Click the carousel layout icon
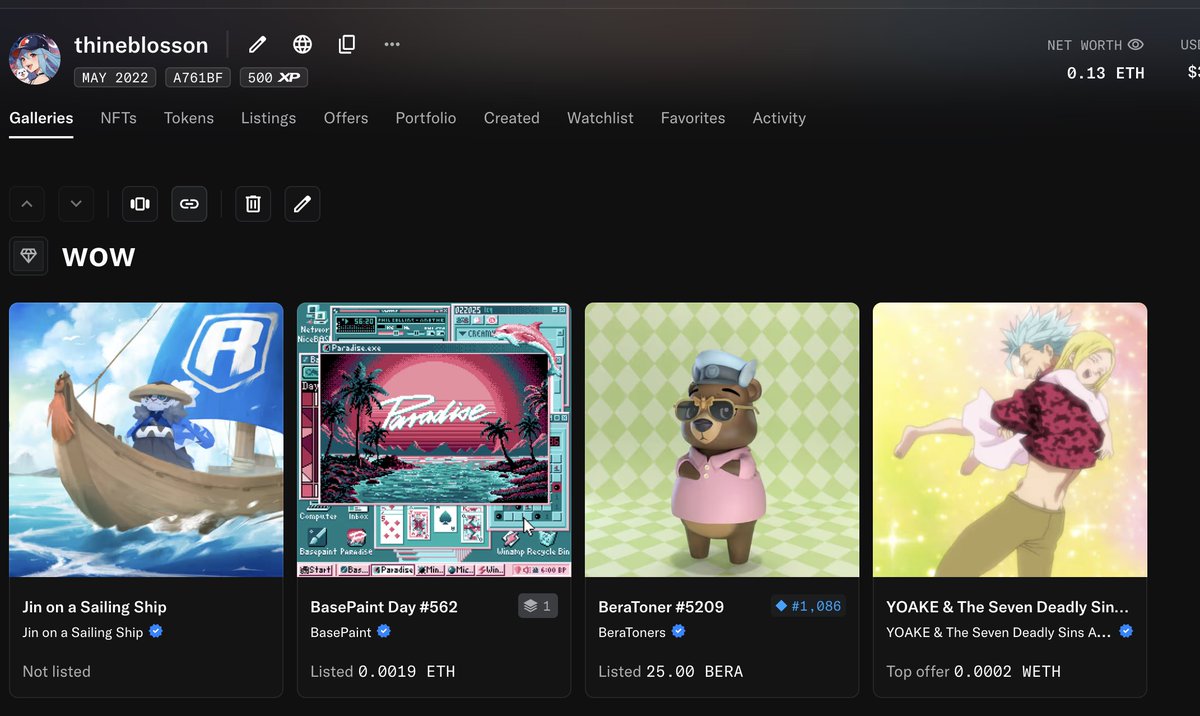The image size is (1200, 716). pos(140,204)
